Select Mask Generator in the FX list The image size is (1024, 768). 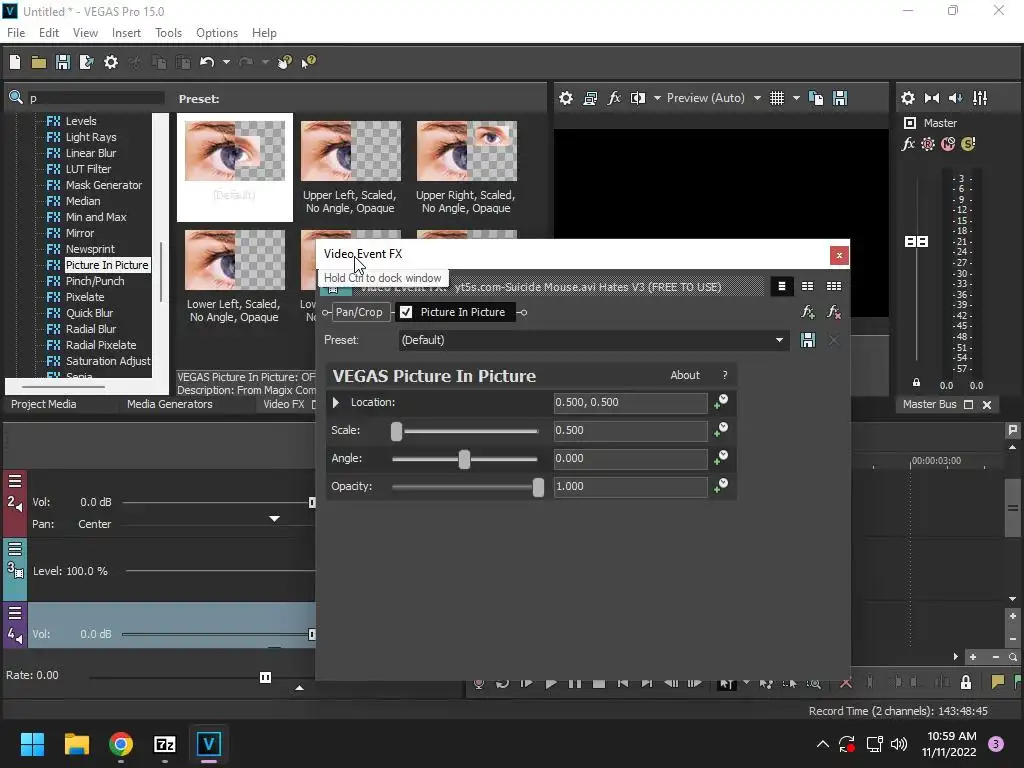coord(103,185)
